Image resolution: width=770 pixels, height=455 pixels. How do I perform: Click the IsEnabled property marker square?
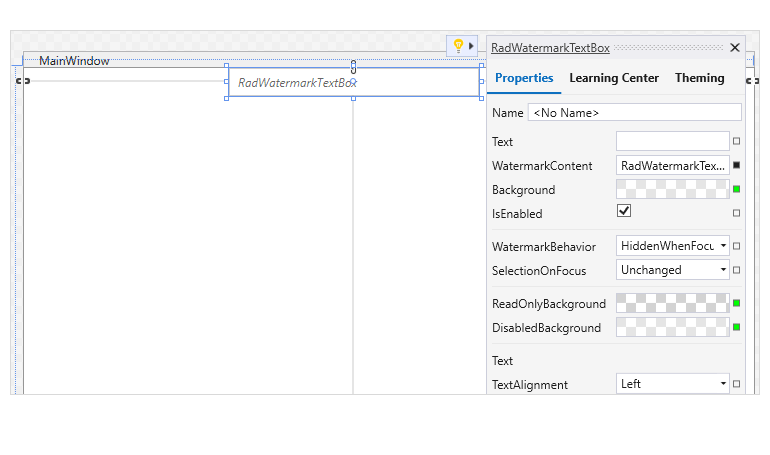pyautogui.click(x=736, y=213)
